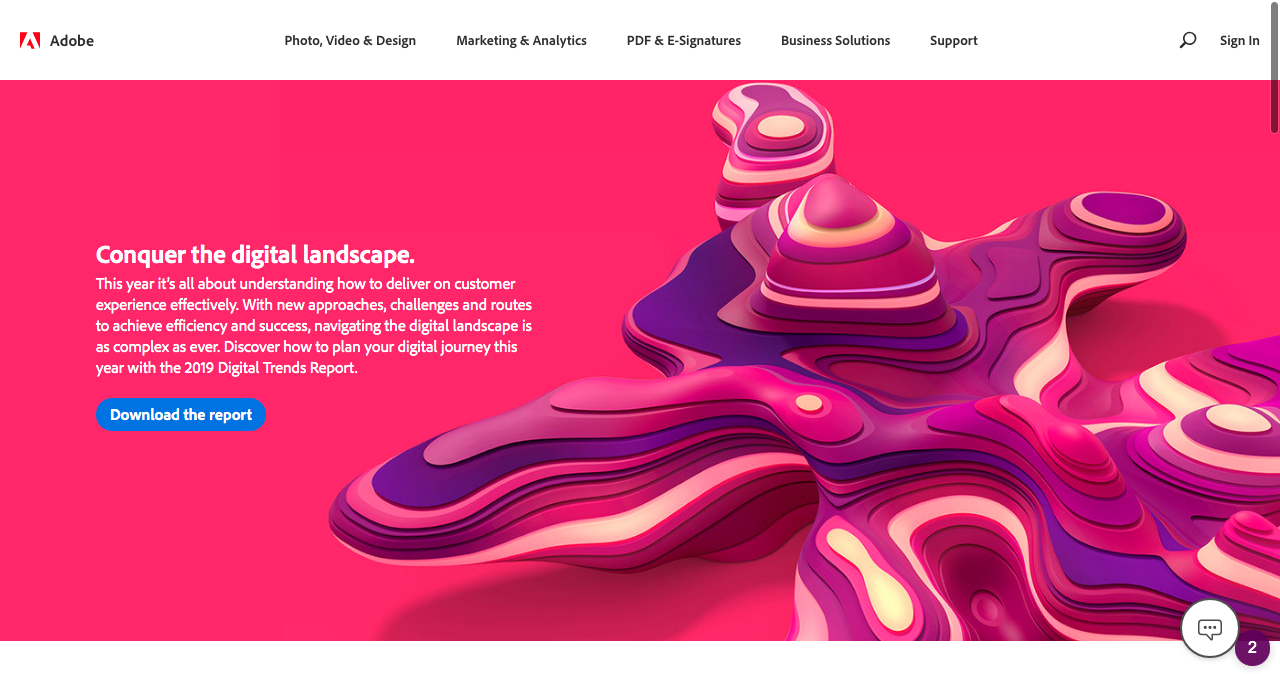
Task: Open the PDF & E-Signatures menu
Action: [684, 41]
